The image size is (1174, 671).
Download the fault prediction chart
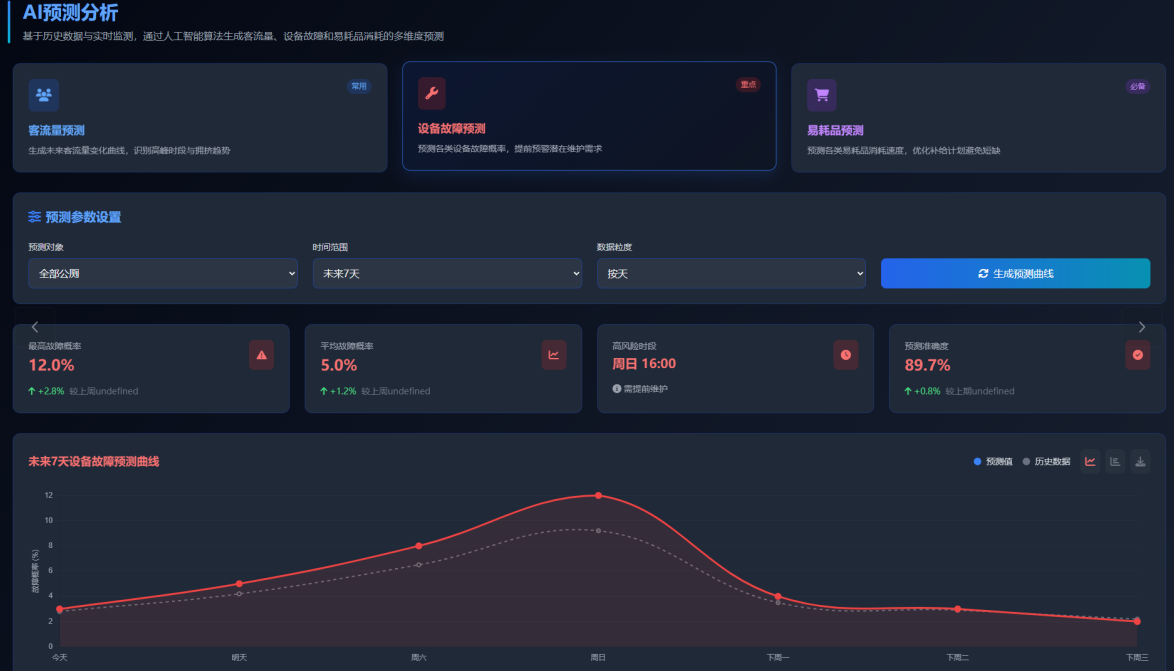coord(1140,461)
